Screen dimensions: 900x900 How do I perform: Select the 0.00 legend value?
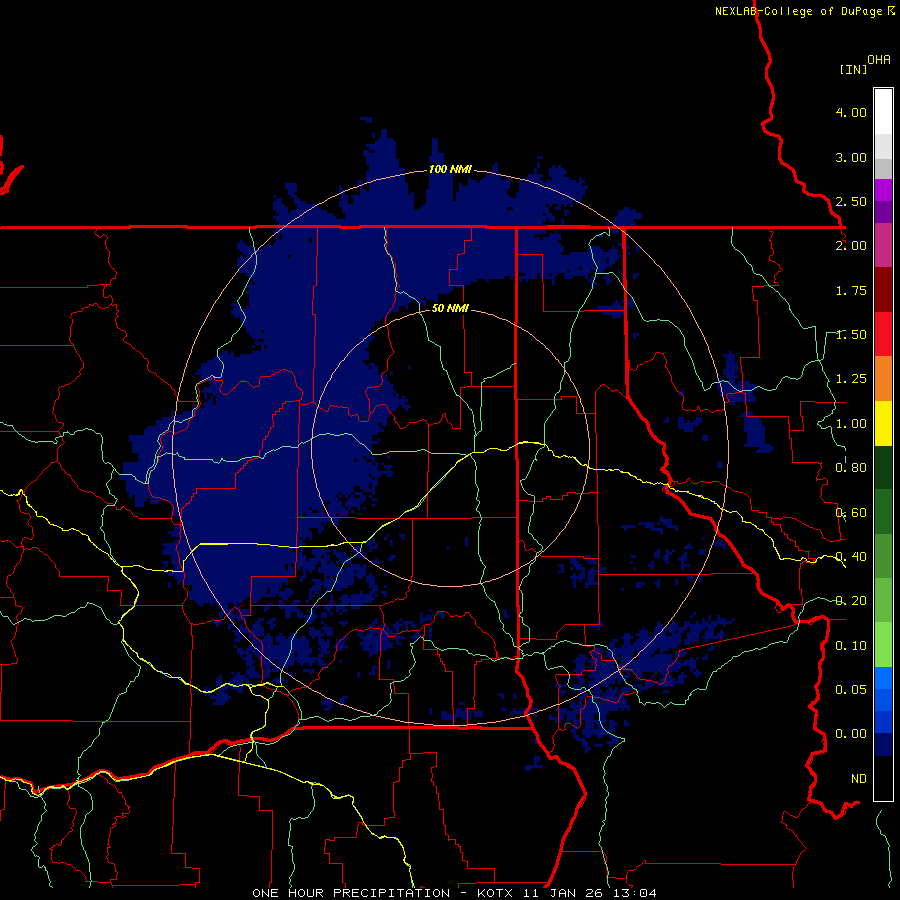point(851,734)
